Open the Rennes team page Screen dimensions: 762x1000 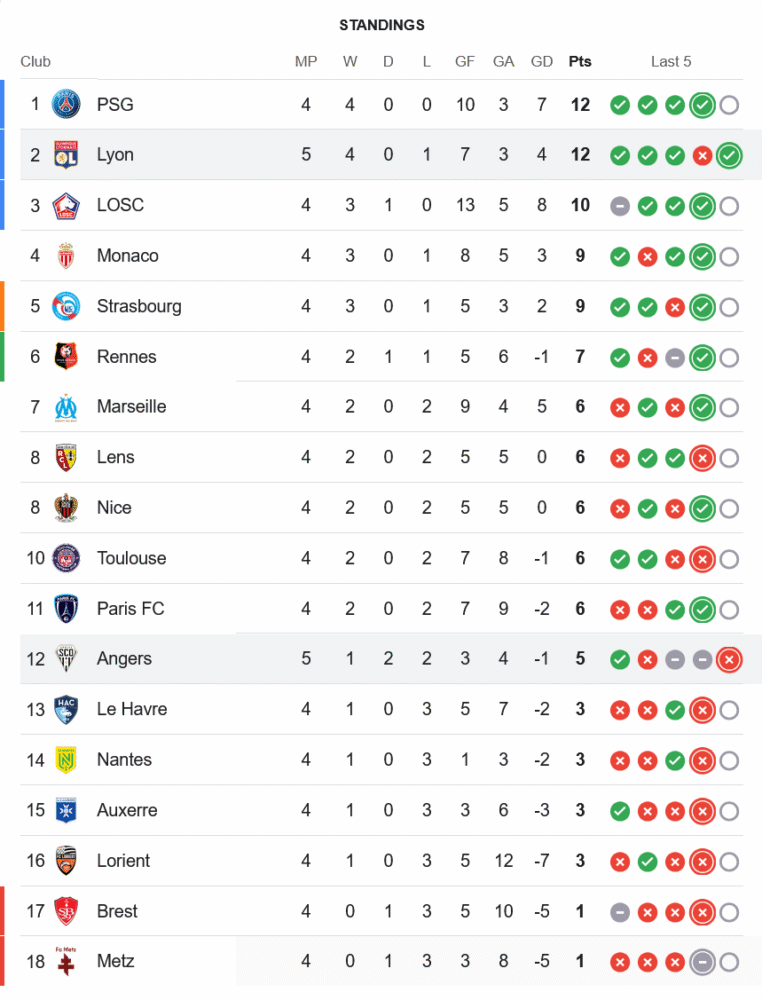click(x=127, y=357)
